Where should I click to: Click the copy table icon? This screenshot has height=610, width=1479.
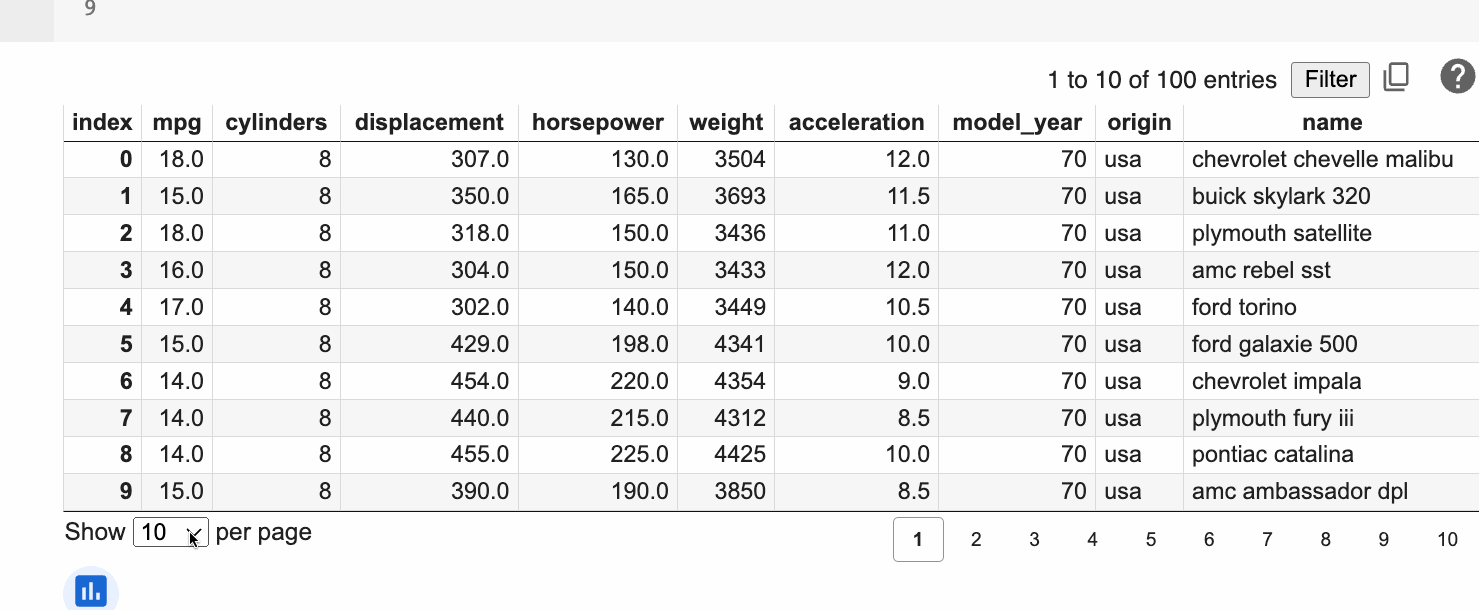click(1396, 78)
